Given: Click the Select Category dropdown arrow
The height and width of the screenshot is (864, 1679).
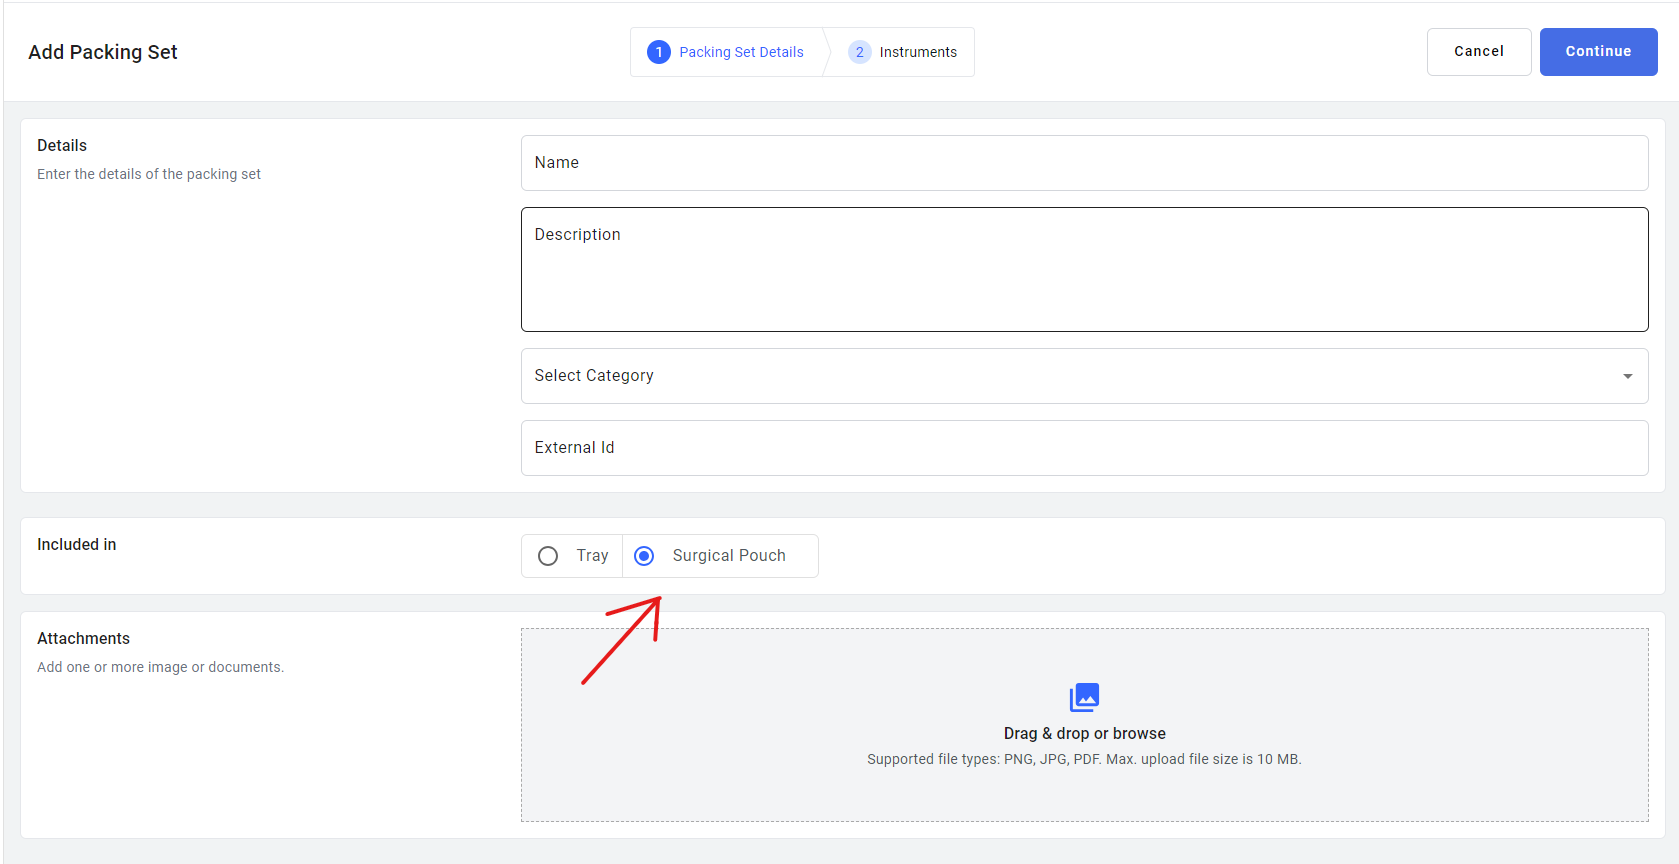Looking at the screenshot, I should [1627, 376].
